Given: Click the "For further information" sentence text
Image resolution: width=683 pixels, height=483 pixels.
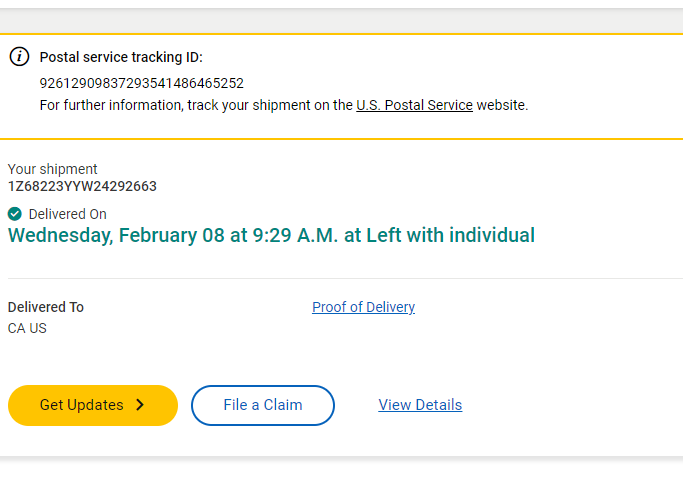Looking at the screenshot, I should pyautogui.click(x=195, y=105).
